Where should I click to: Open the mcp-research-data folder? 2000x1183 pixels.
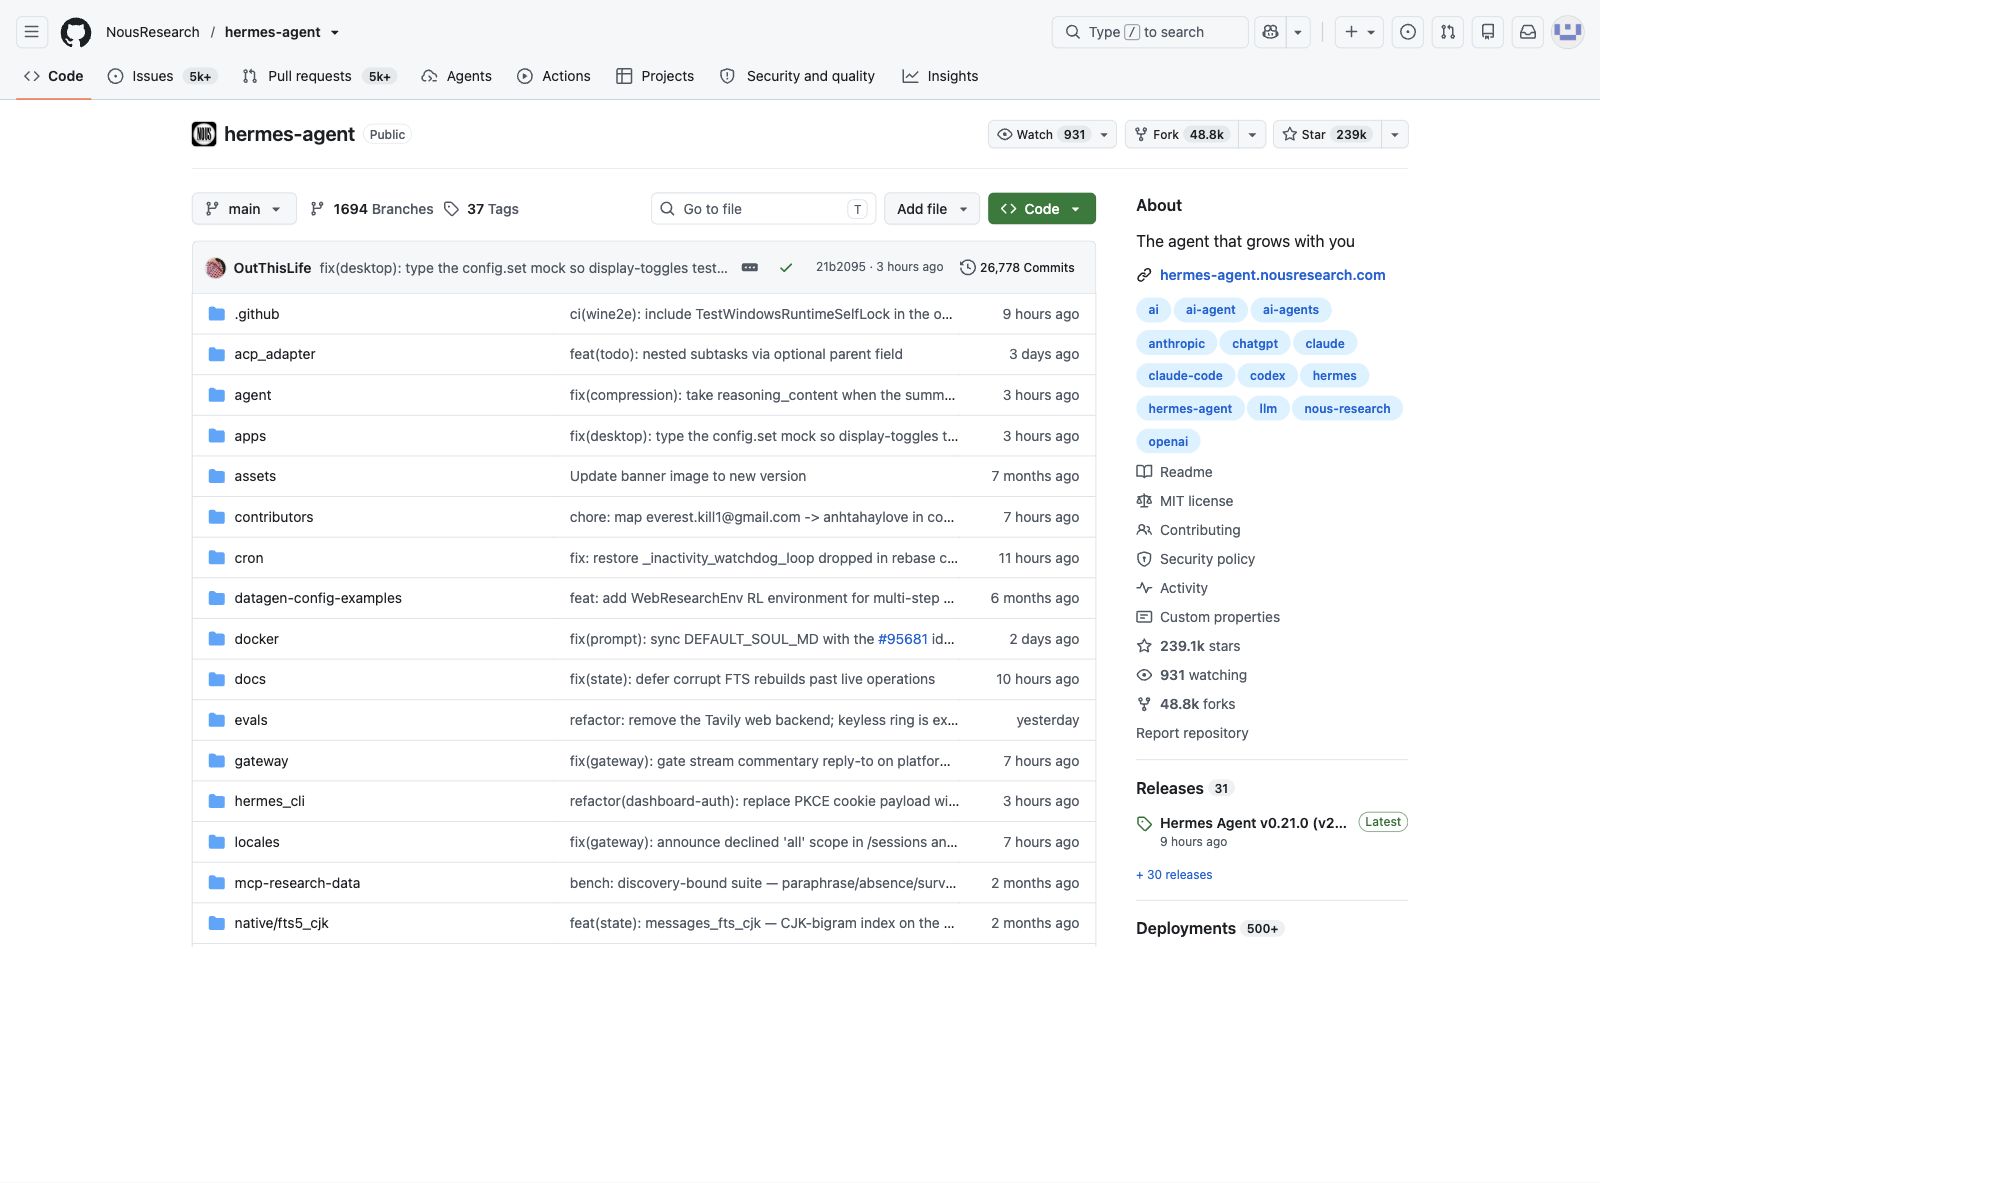tap(297, 883)
